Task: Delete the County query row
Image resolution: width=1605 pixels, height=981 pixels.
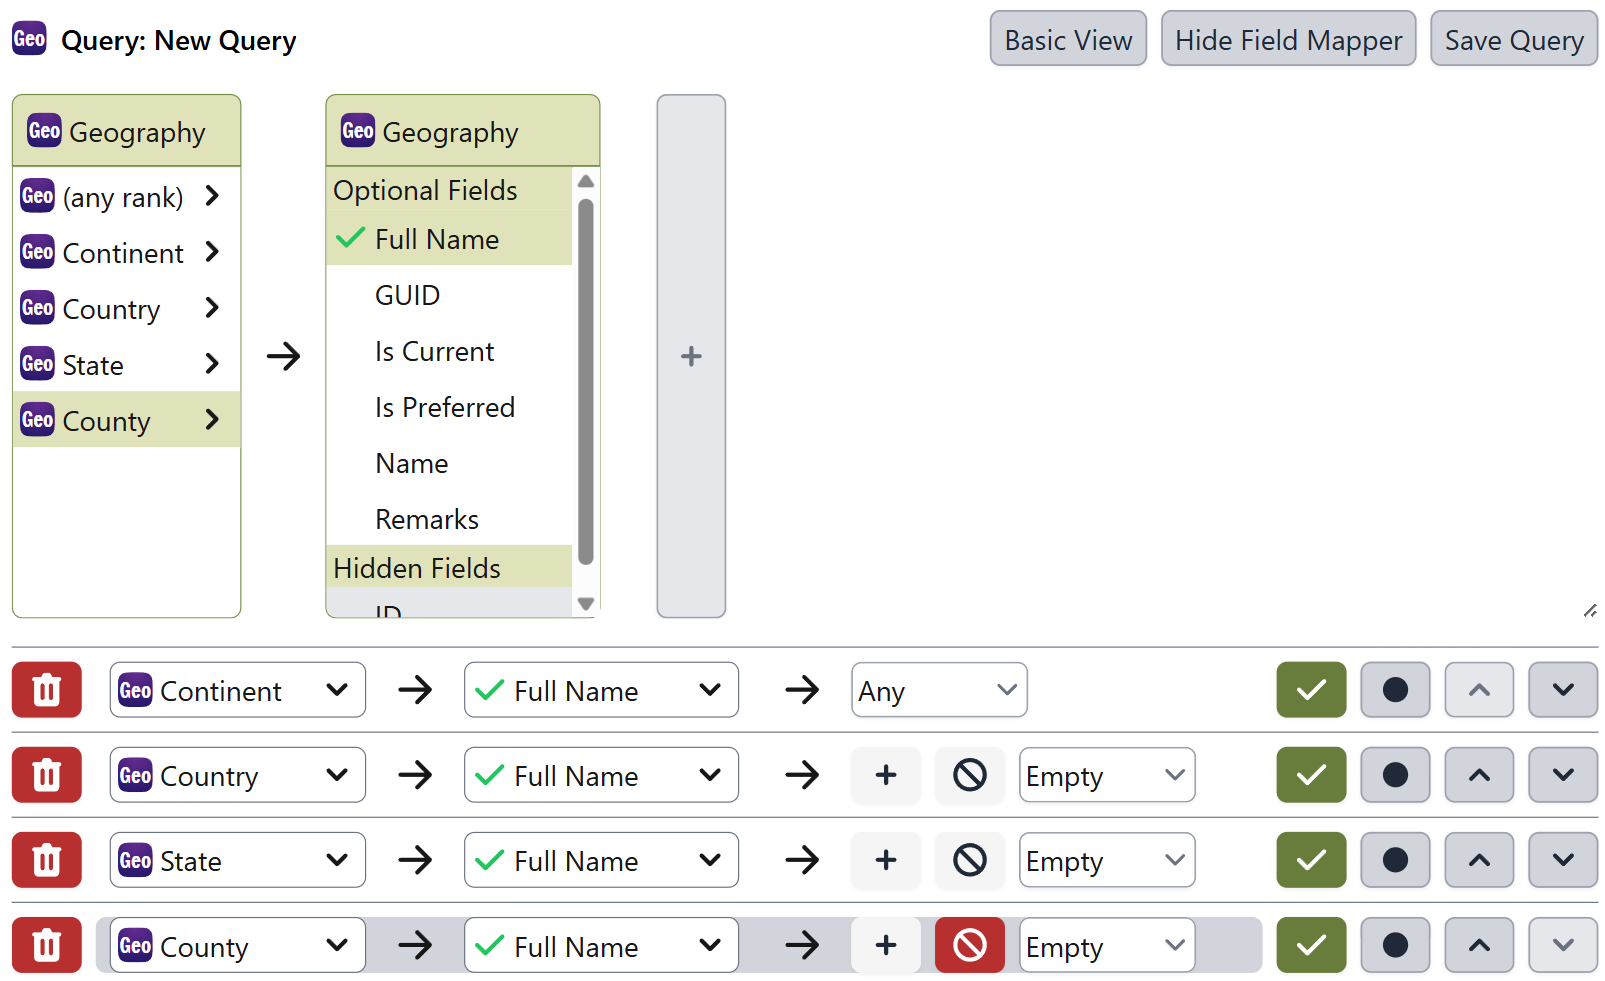Action: (47, 945)
